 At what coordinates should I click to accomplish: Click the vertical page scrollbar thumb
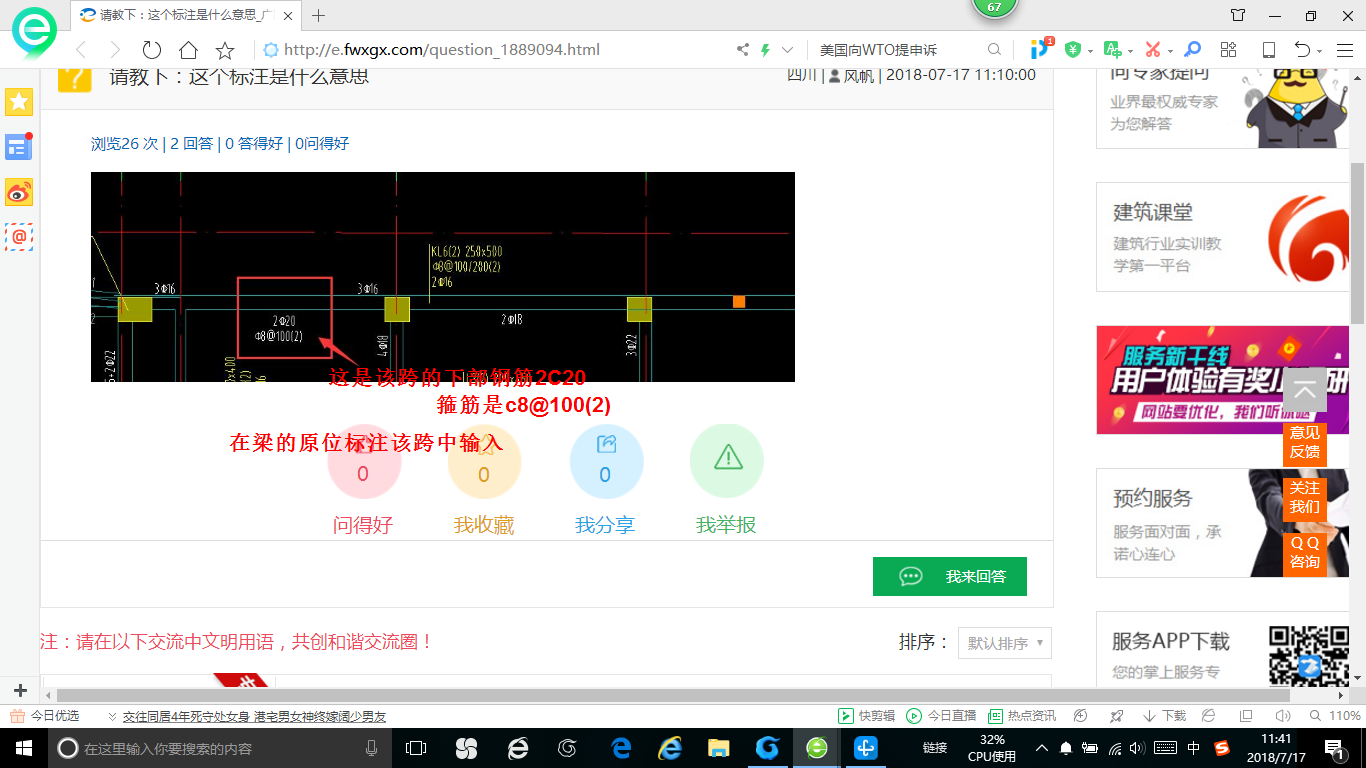pos(1357,242)
